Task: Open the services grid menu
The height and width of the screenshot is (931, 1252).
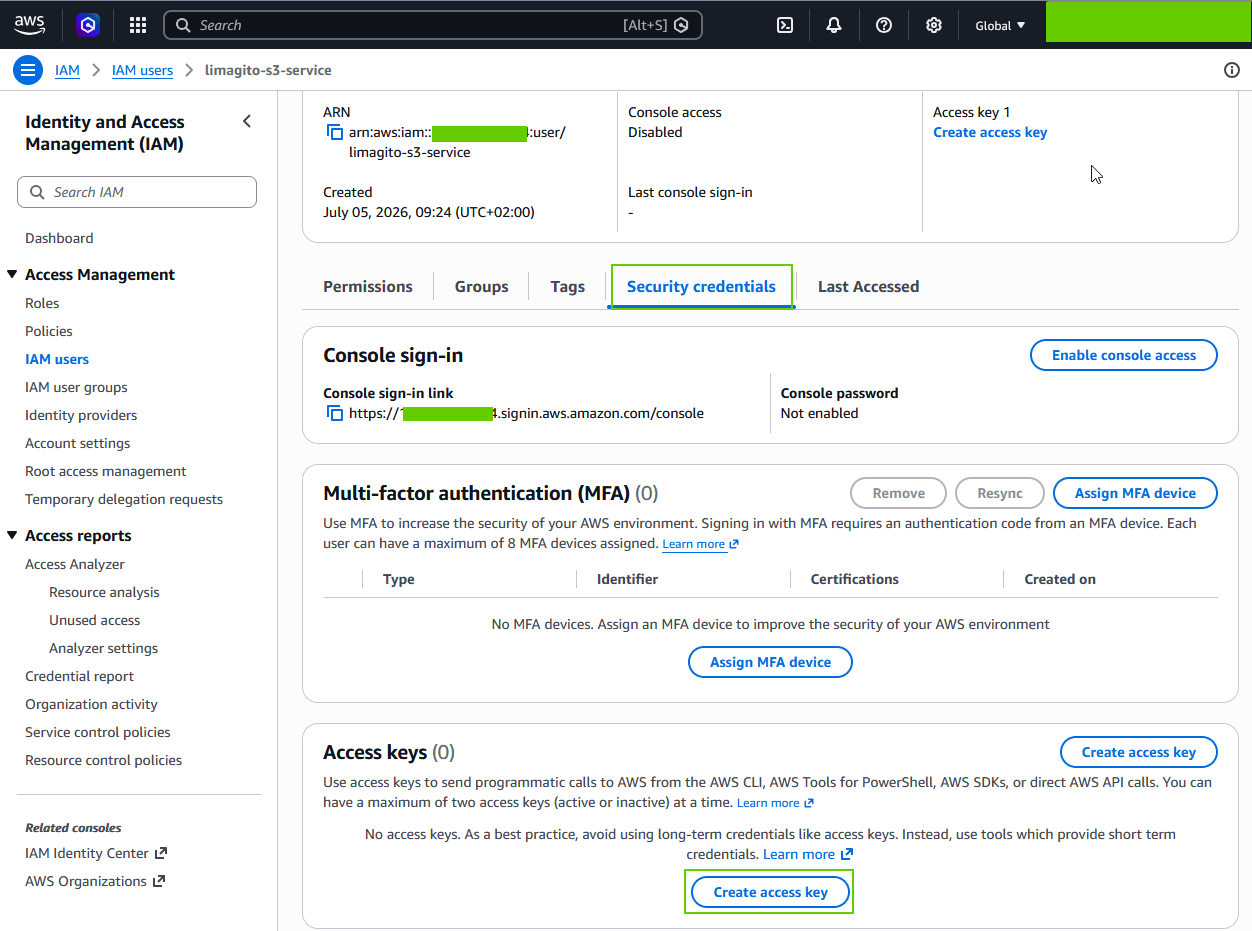Action: (138, 25)
